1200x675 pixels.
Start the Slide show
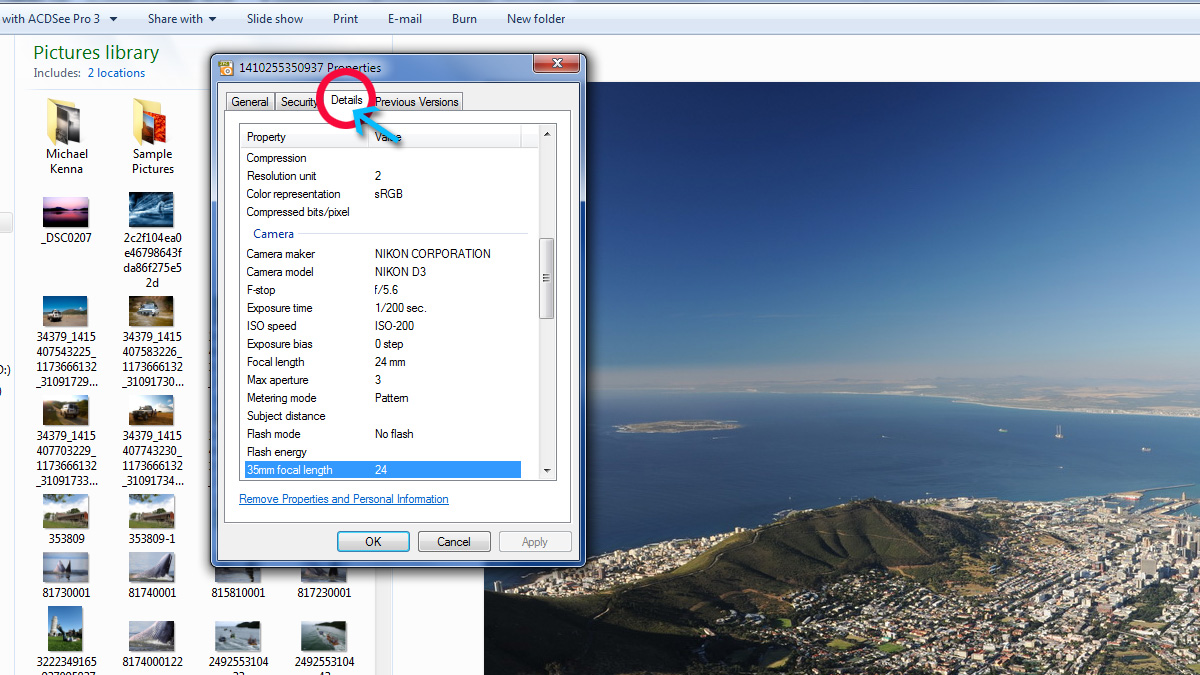pyautogui.click(x=275, y=19)
